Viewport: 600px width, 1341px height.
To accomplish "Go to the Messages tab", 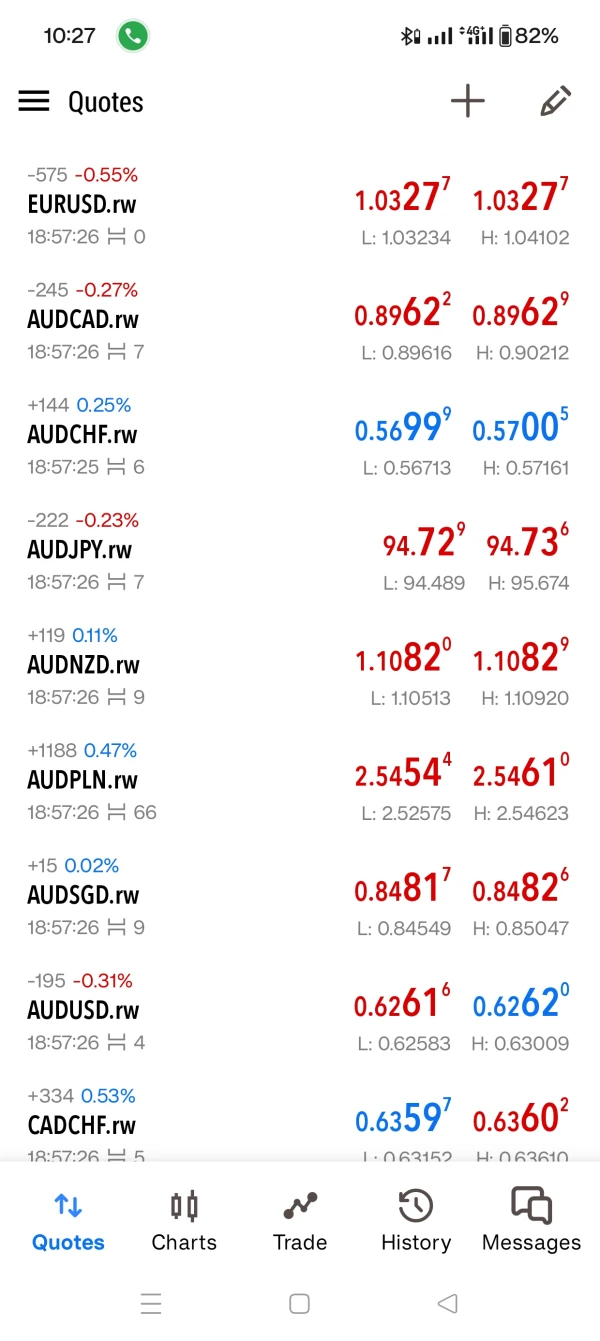I will pyautogui.click(x=531, y=1221).
